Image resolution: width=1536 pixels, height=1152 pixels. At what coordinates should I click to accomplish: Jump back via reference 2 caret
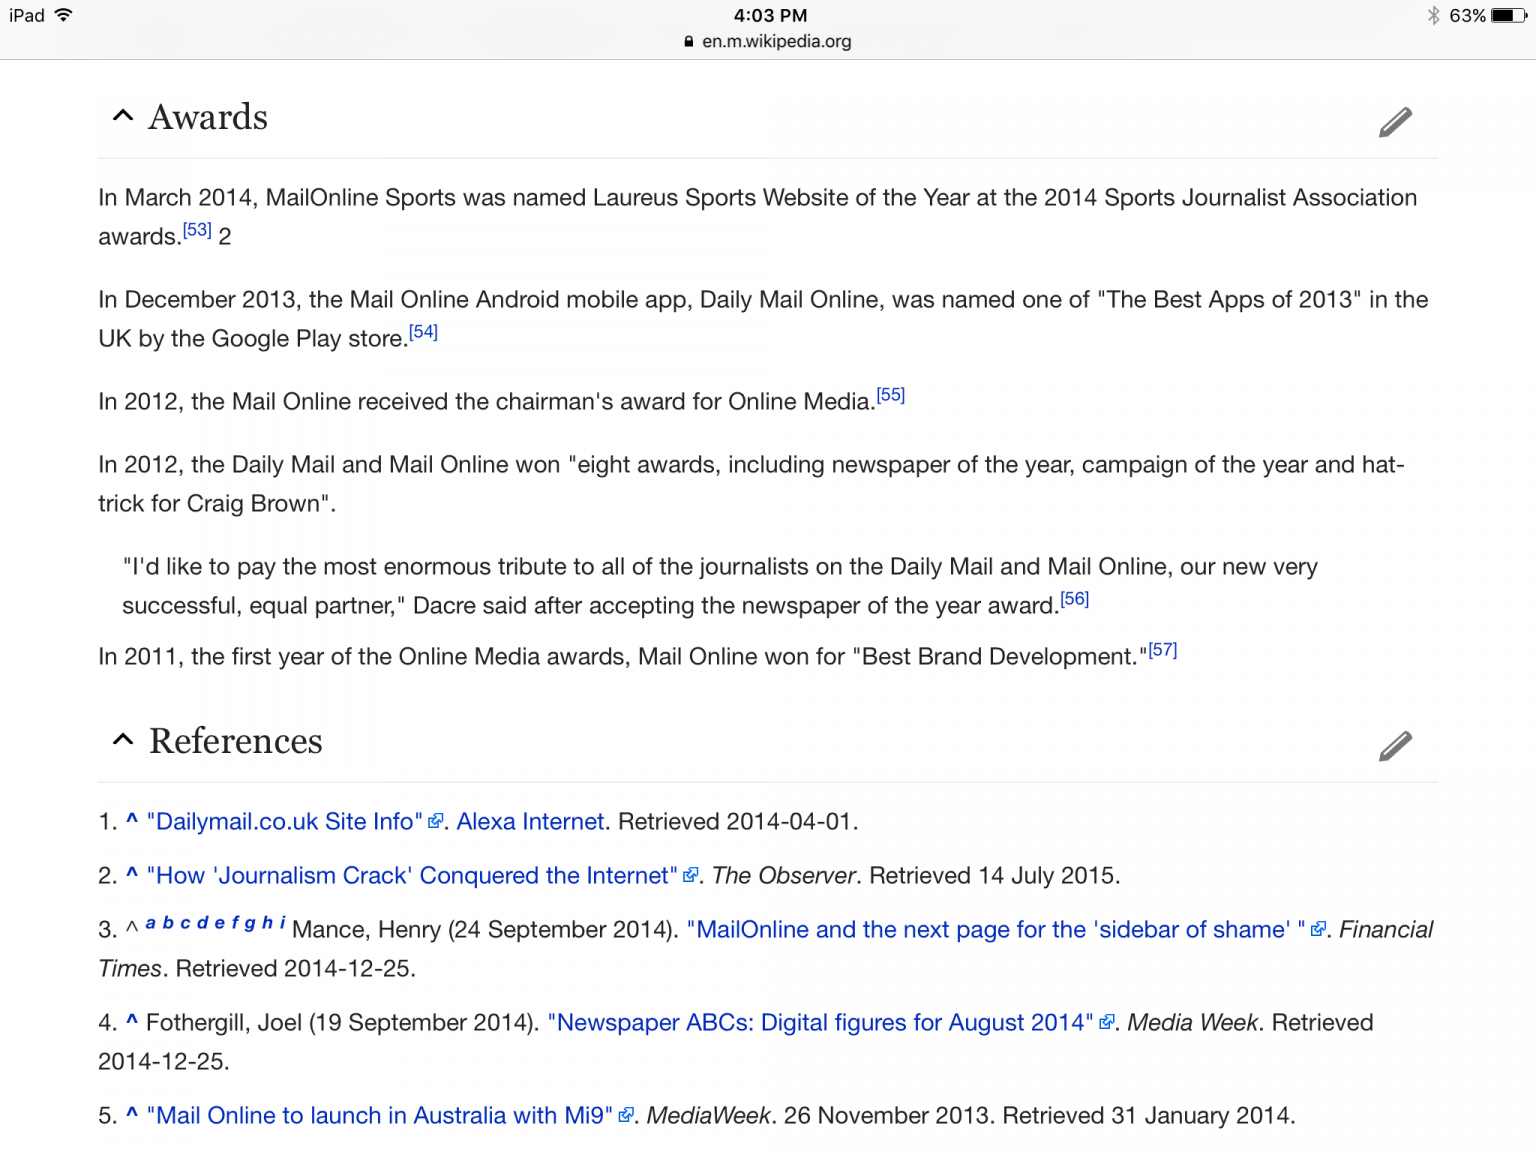[x=132, y=874]
